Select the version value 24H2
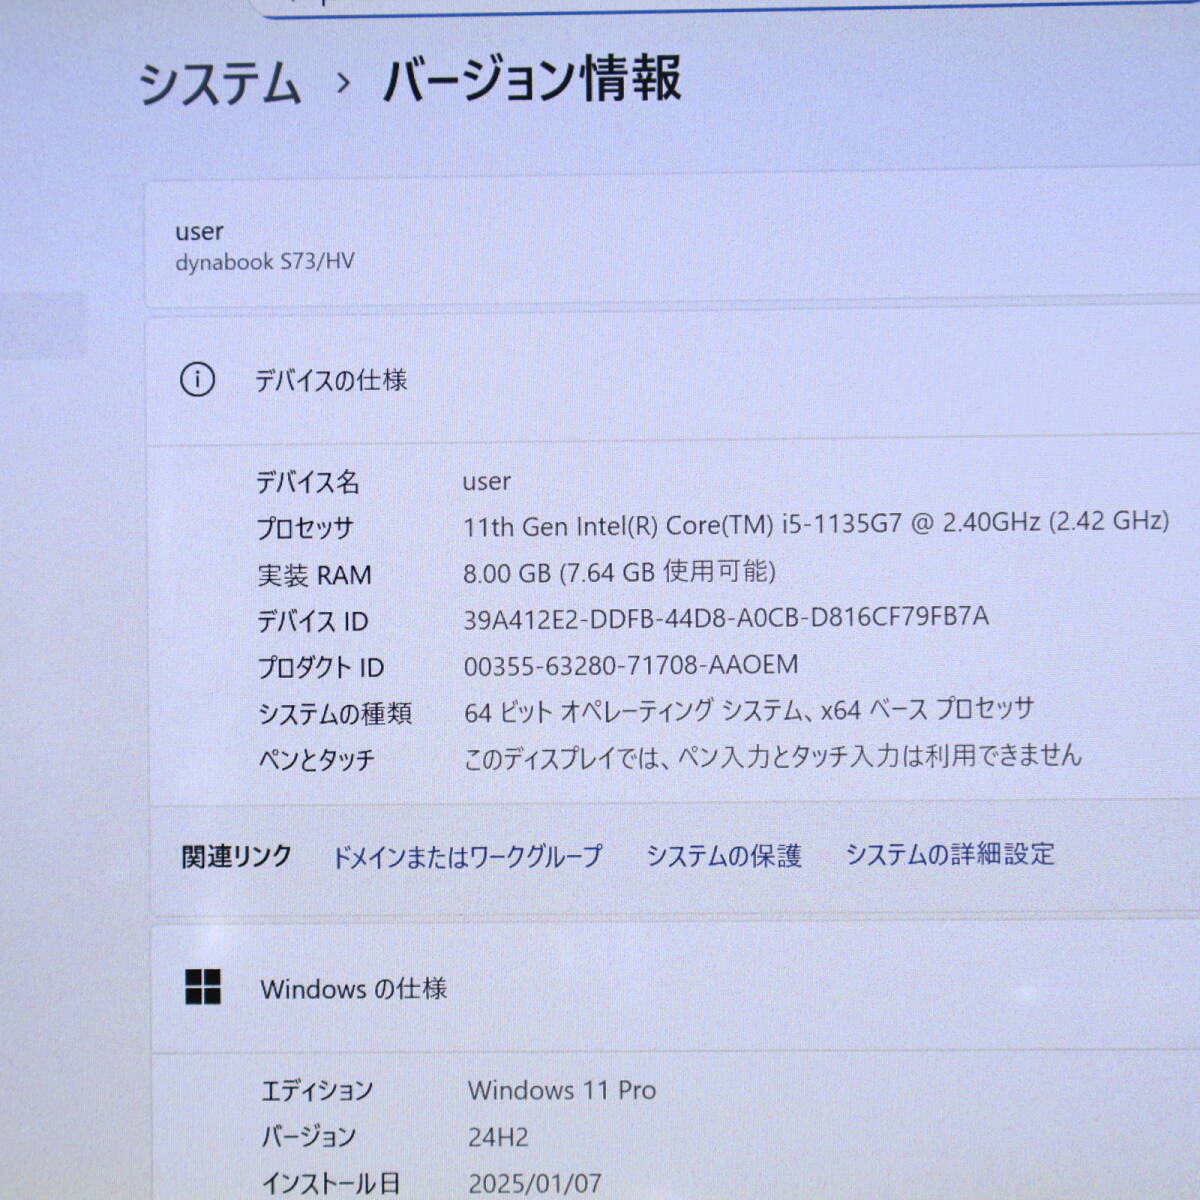 [498, 1137]
